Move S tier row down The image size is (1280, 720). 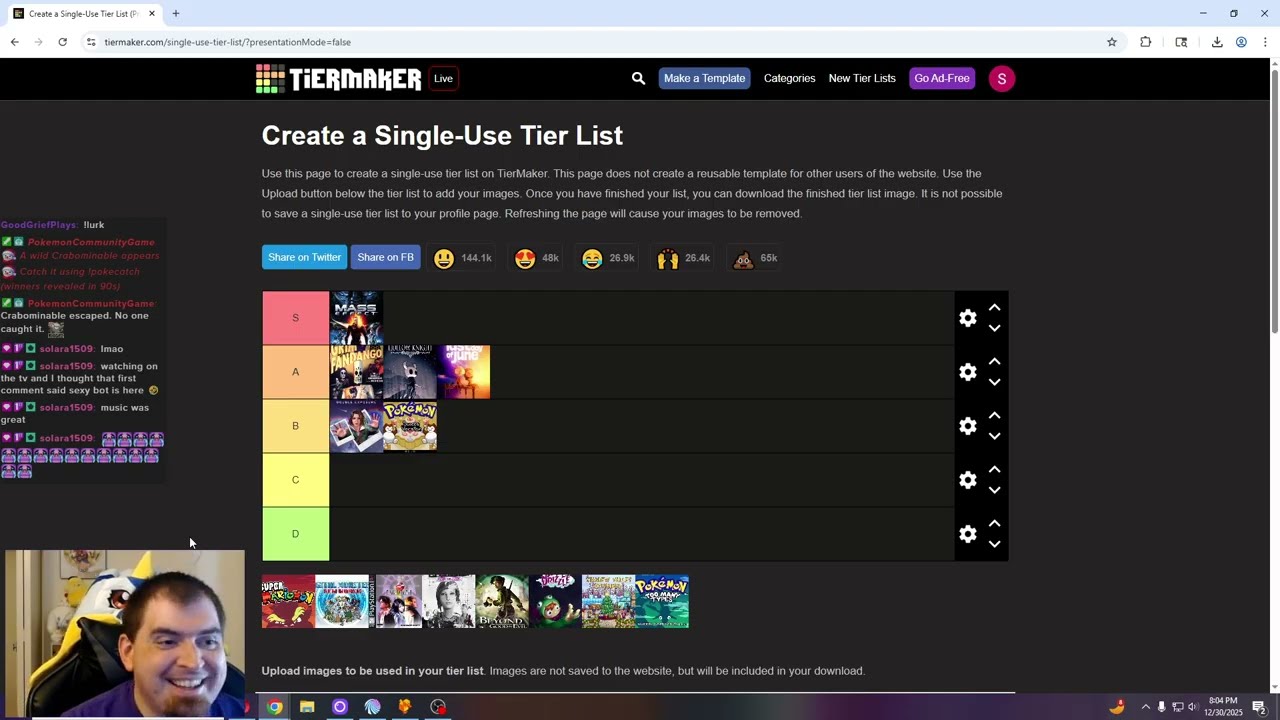click(x=994, y=328)
